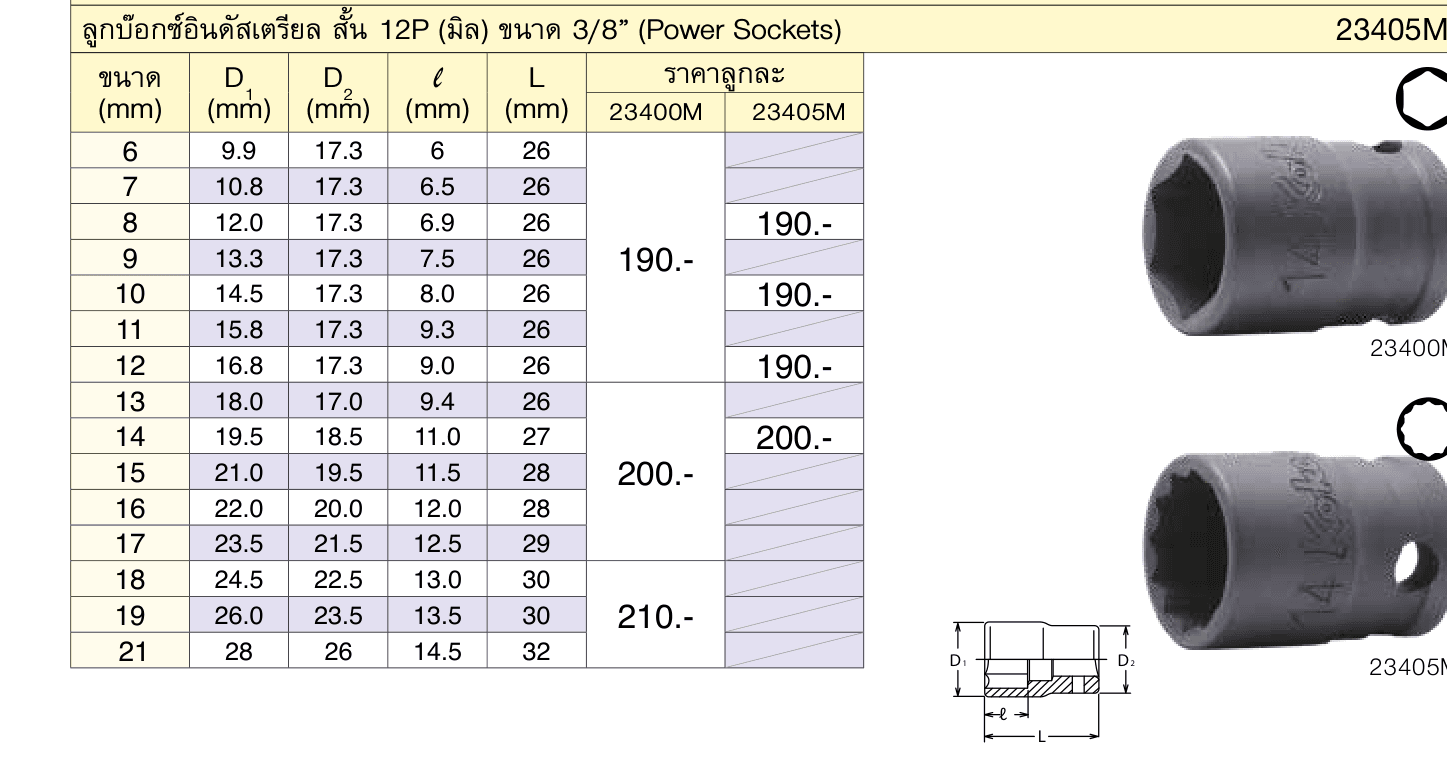Click model number 23405M in title bar
The image size is (1447, 767).
[x=1391, y=30]
